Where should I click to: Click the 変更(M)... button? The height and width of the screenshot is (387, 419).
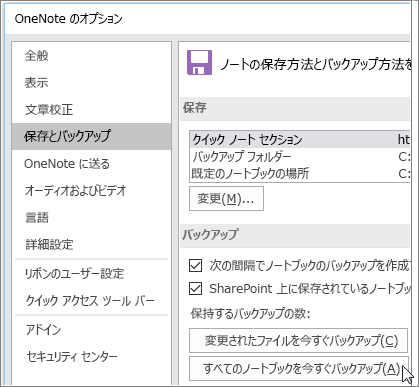tap(226, 199)
